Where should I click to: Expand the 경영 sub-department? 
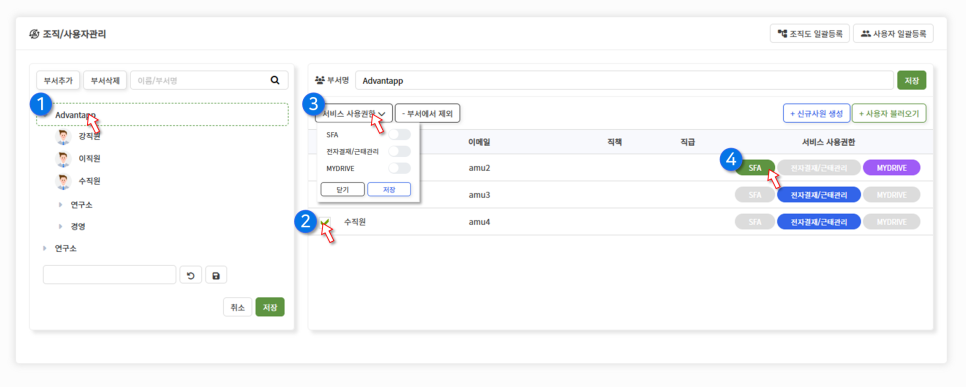click(x=60, y=227)
